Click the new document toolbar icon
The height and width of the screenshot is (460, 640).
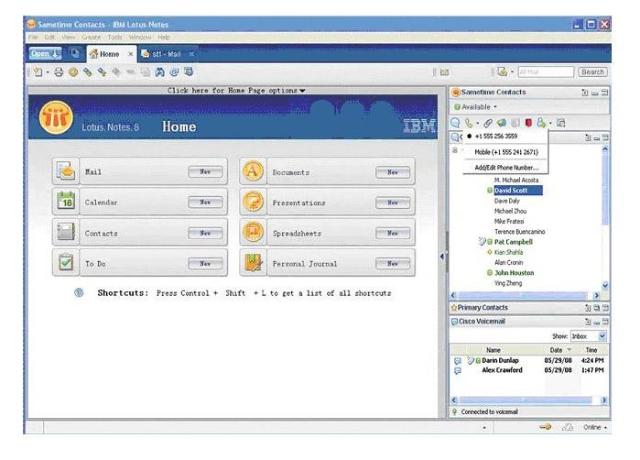(x=38, y=72)
